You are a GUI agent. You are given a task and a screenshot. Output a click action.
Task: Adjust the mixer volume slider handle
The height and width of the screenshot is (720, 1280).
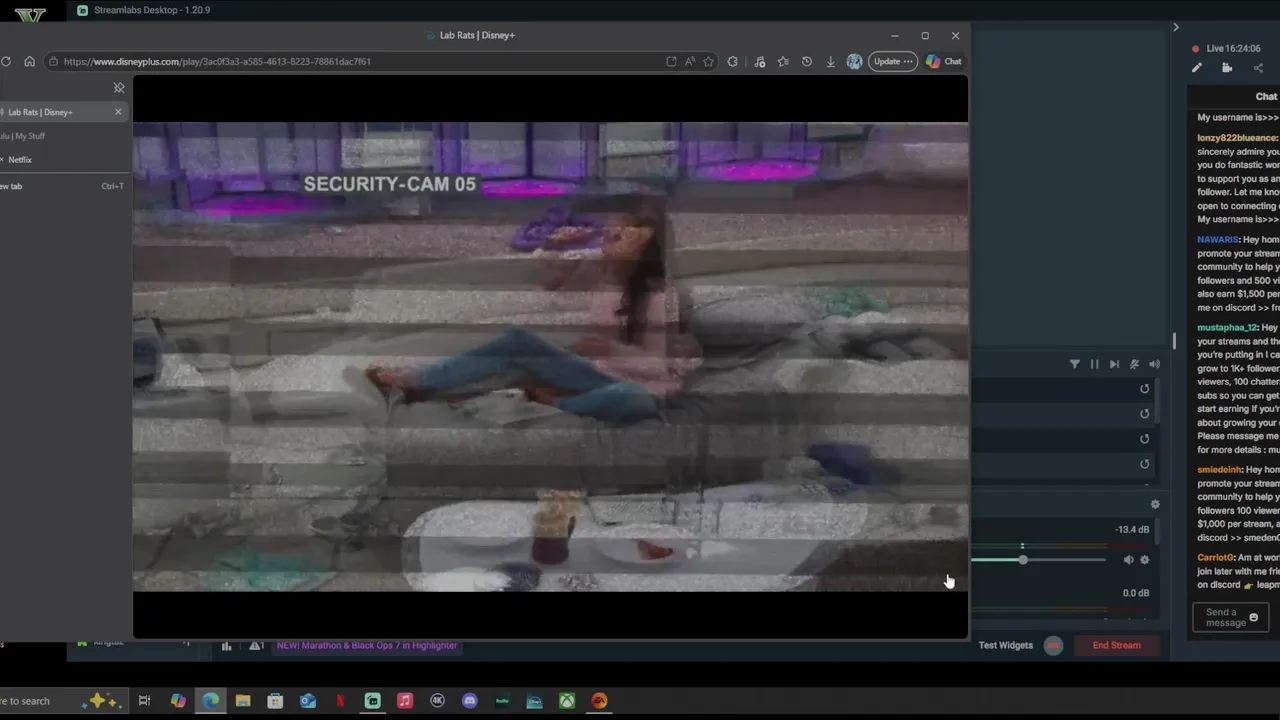tap(1022, 560)
